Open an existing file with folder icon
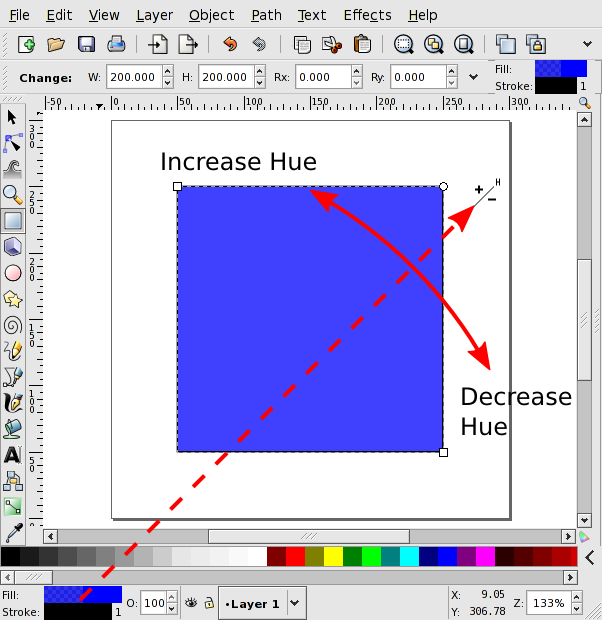Screen dimensions: 602x620 (56, 44)
